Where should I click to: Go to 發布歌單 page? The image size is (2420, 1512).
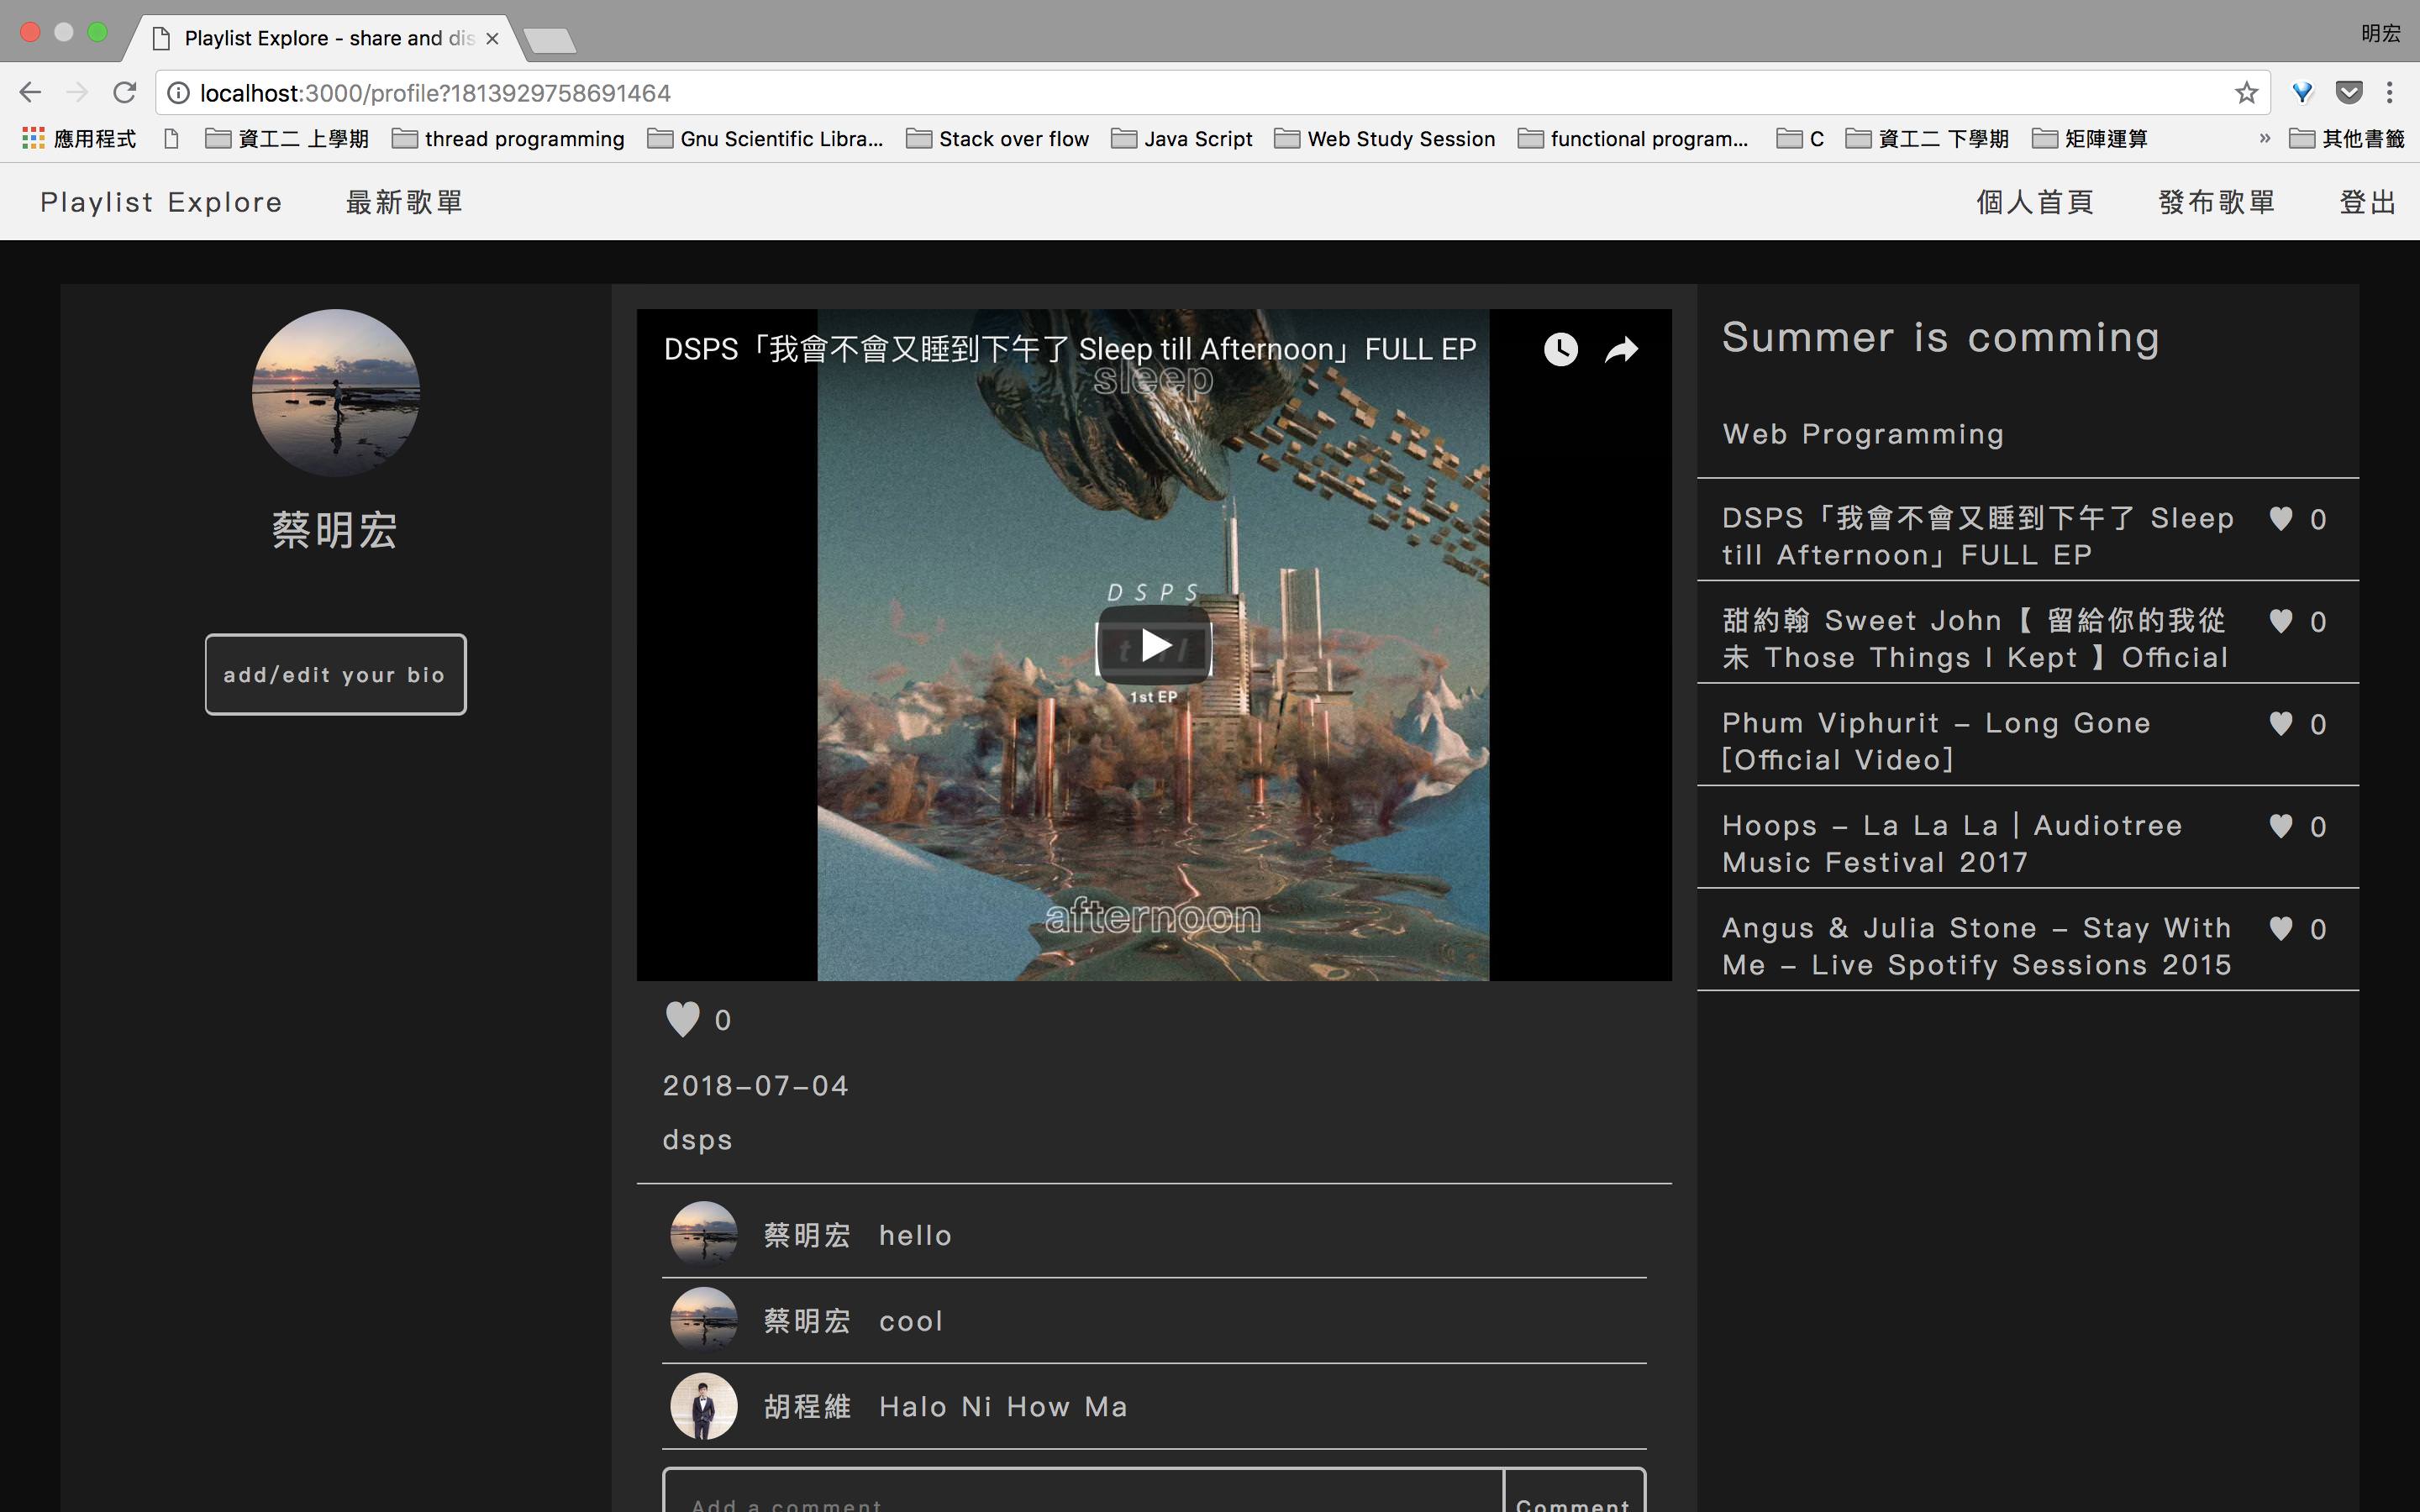[2216, 202]
